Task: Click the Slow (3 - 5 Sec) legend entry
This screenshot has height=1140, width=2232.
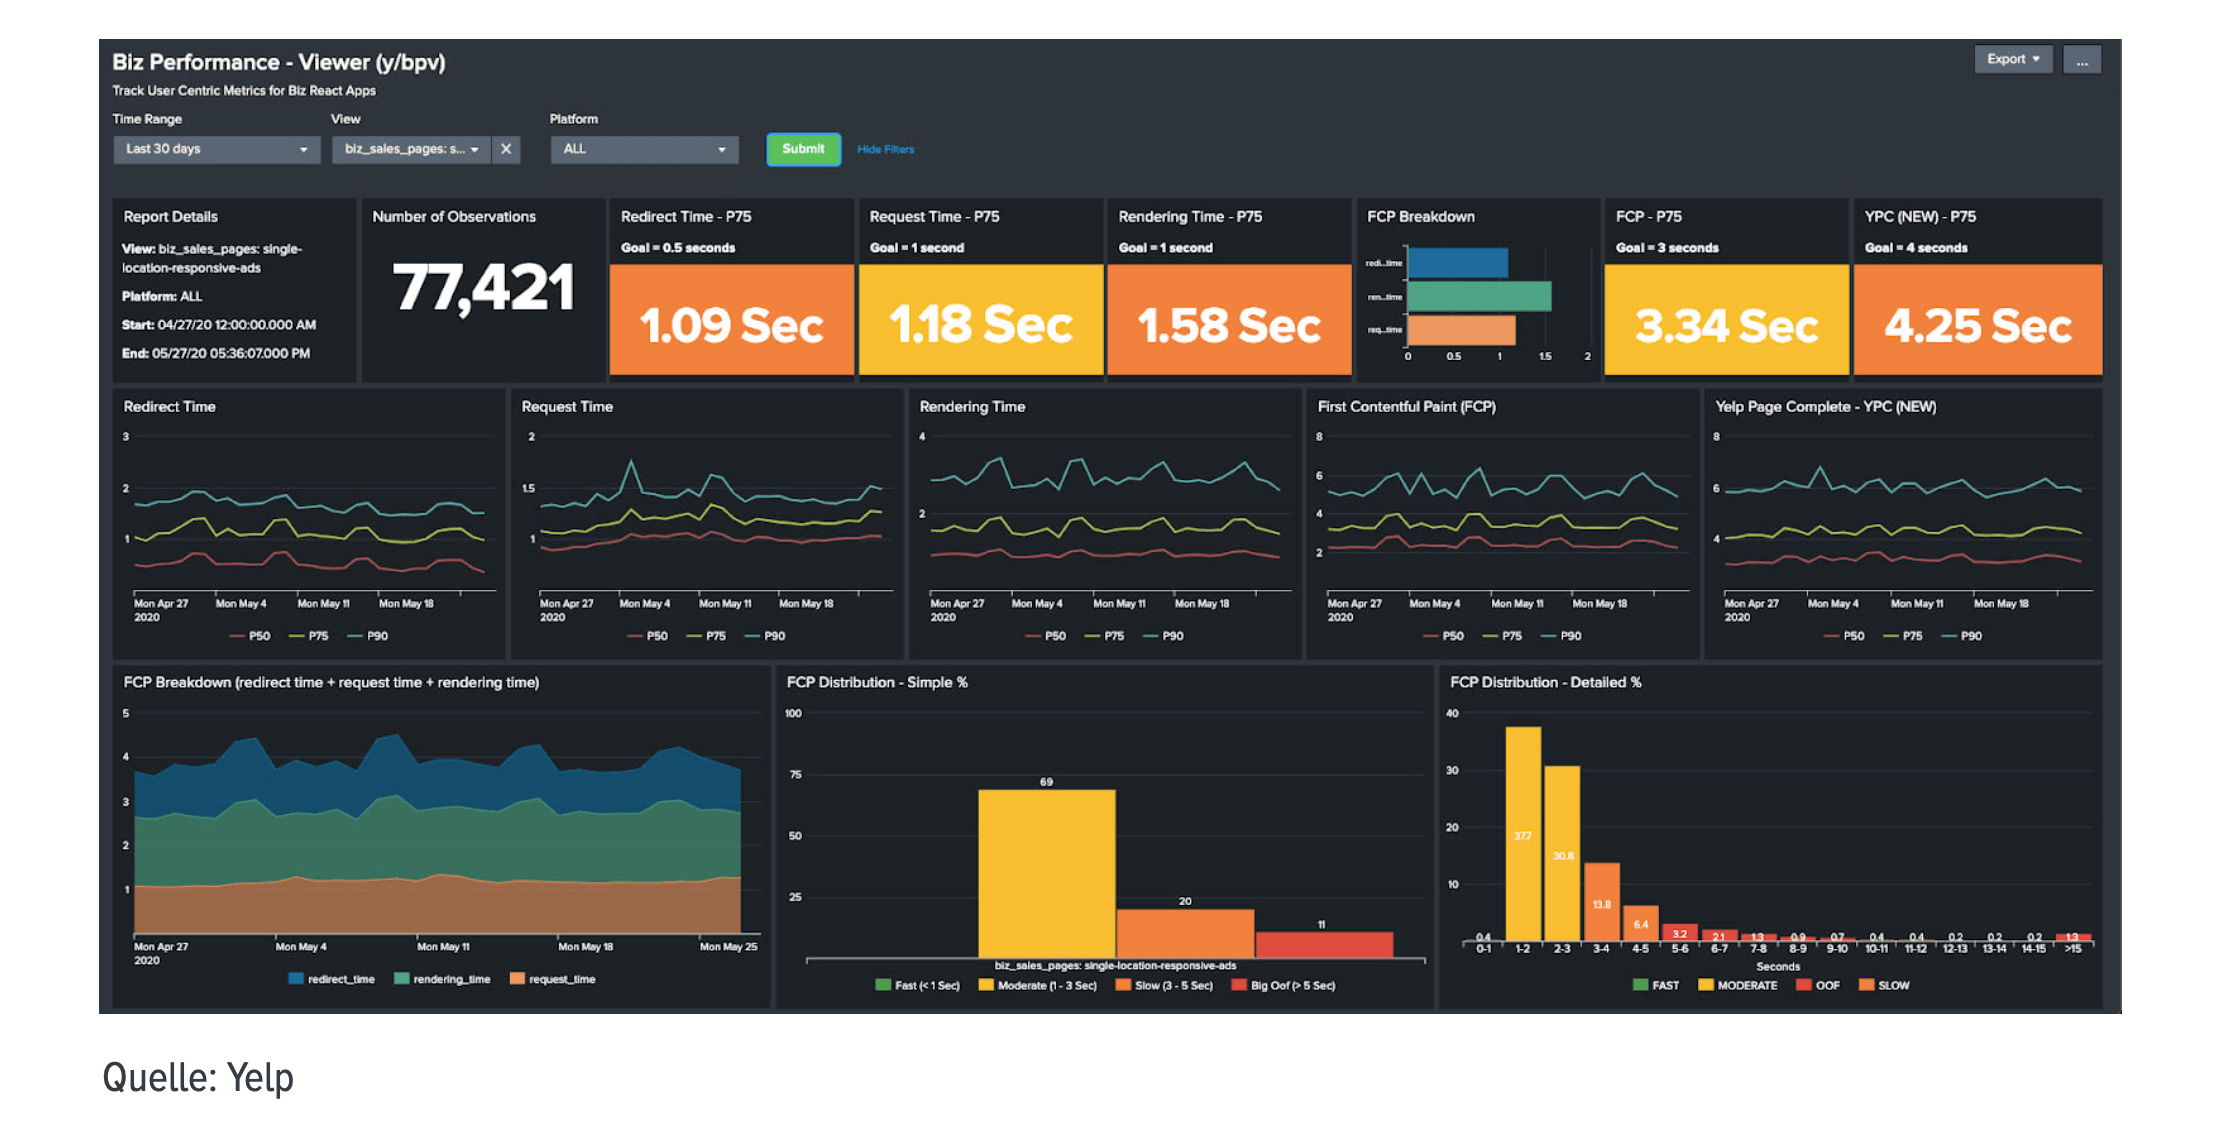Action: click(1165, 986)
